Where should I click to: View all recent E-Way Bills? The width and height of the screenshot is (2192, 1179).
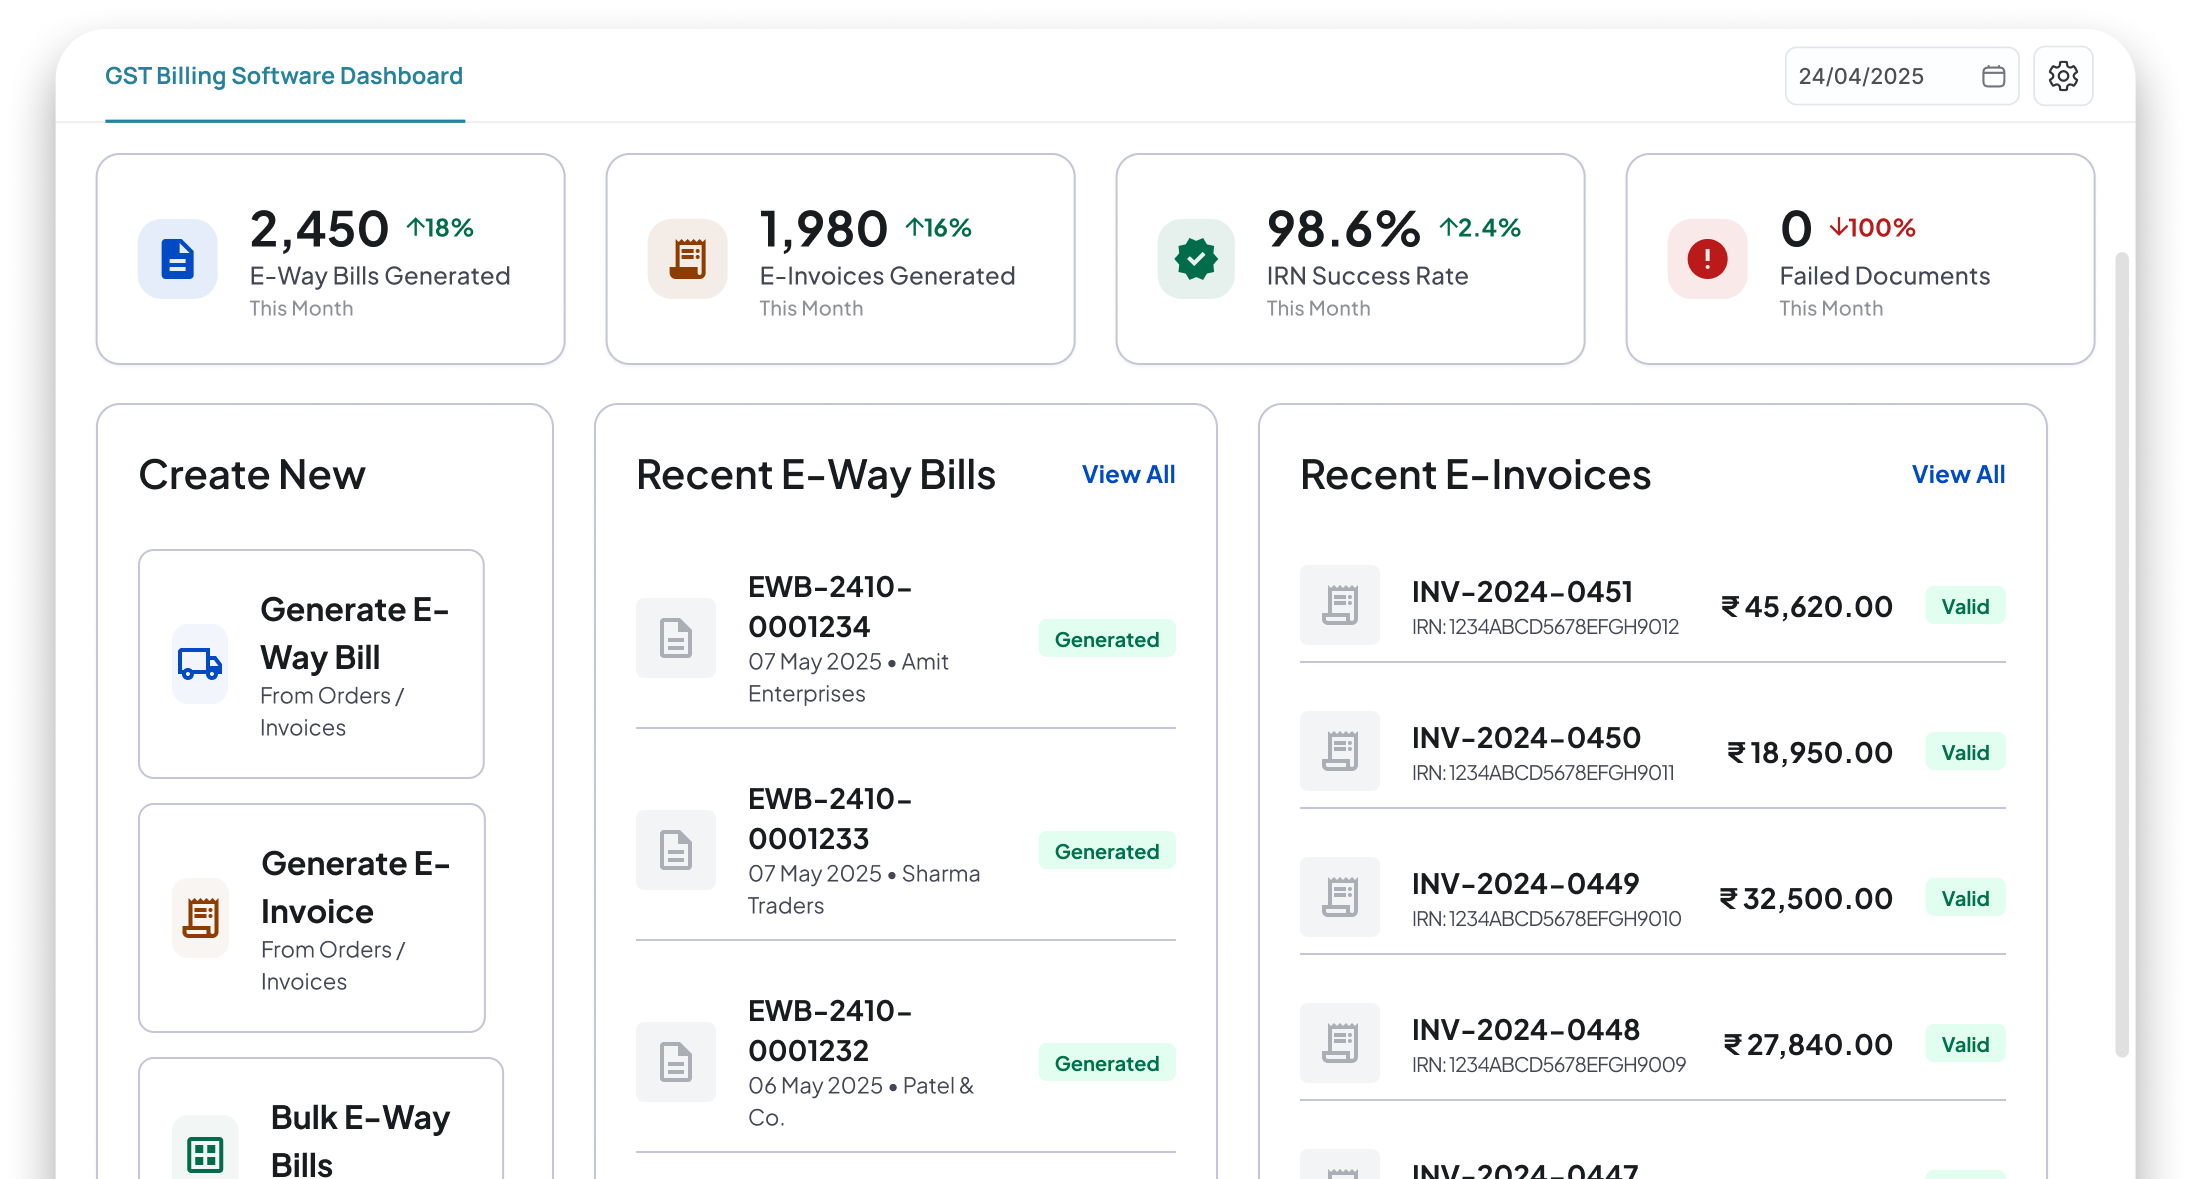[x=1128, y=474]
